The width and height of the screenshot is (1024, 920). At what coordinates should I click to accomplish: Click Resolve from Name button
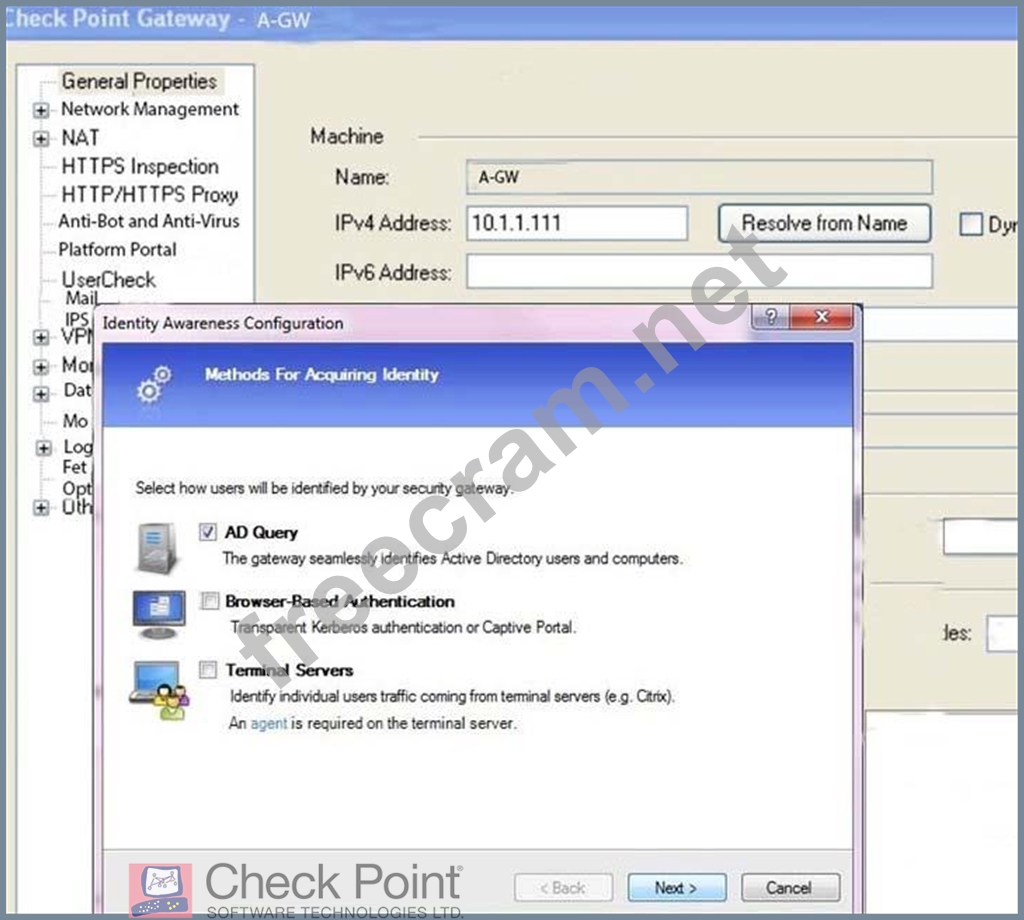824,223
